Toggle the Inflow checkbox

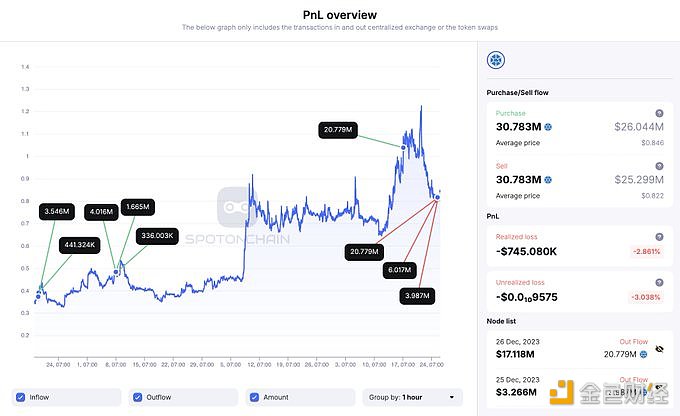tap(20, 397)
